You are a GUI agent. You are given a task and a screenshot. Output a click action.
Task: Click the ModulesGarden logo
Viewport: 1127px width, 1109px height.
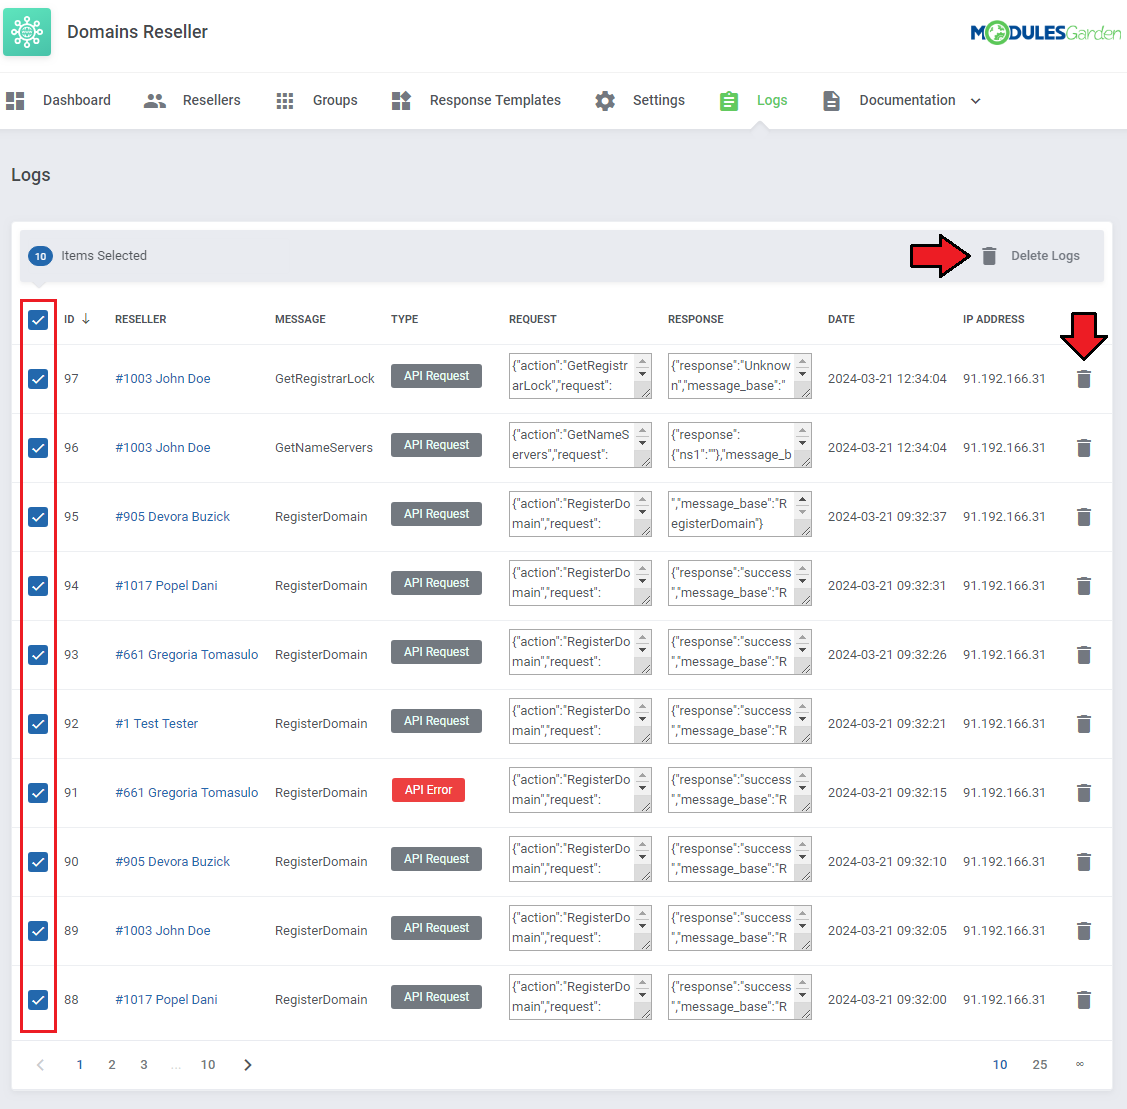1045,32
